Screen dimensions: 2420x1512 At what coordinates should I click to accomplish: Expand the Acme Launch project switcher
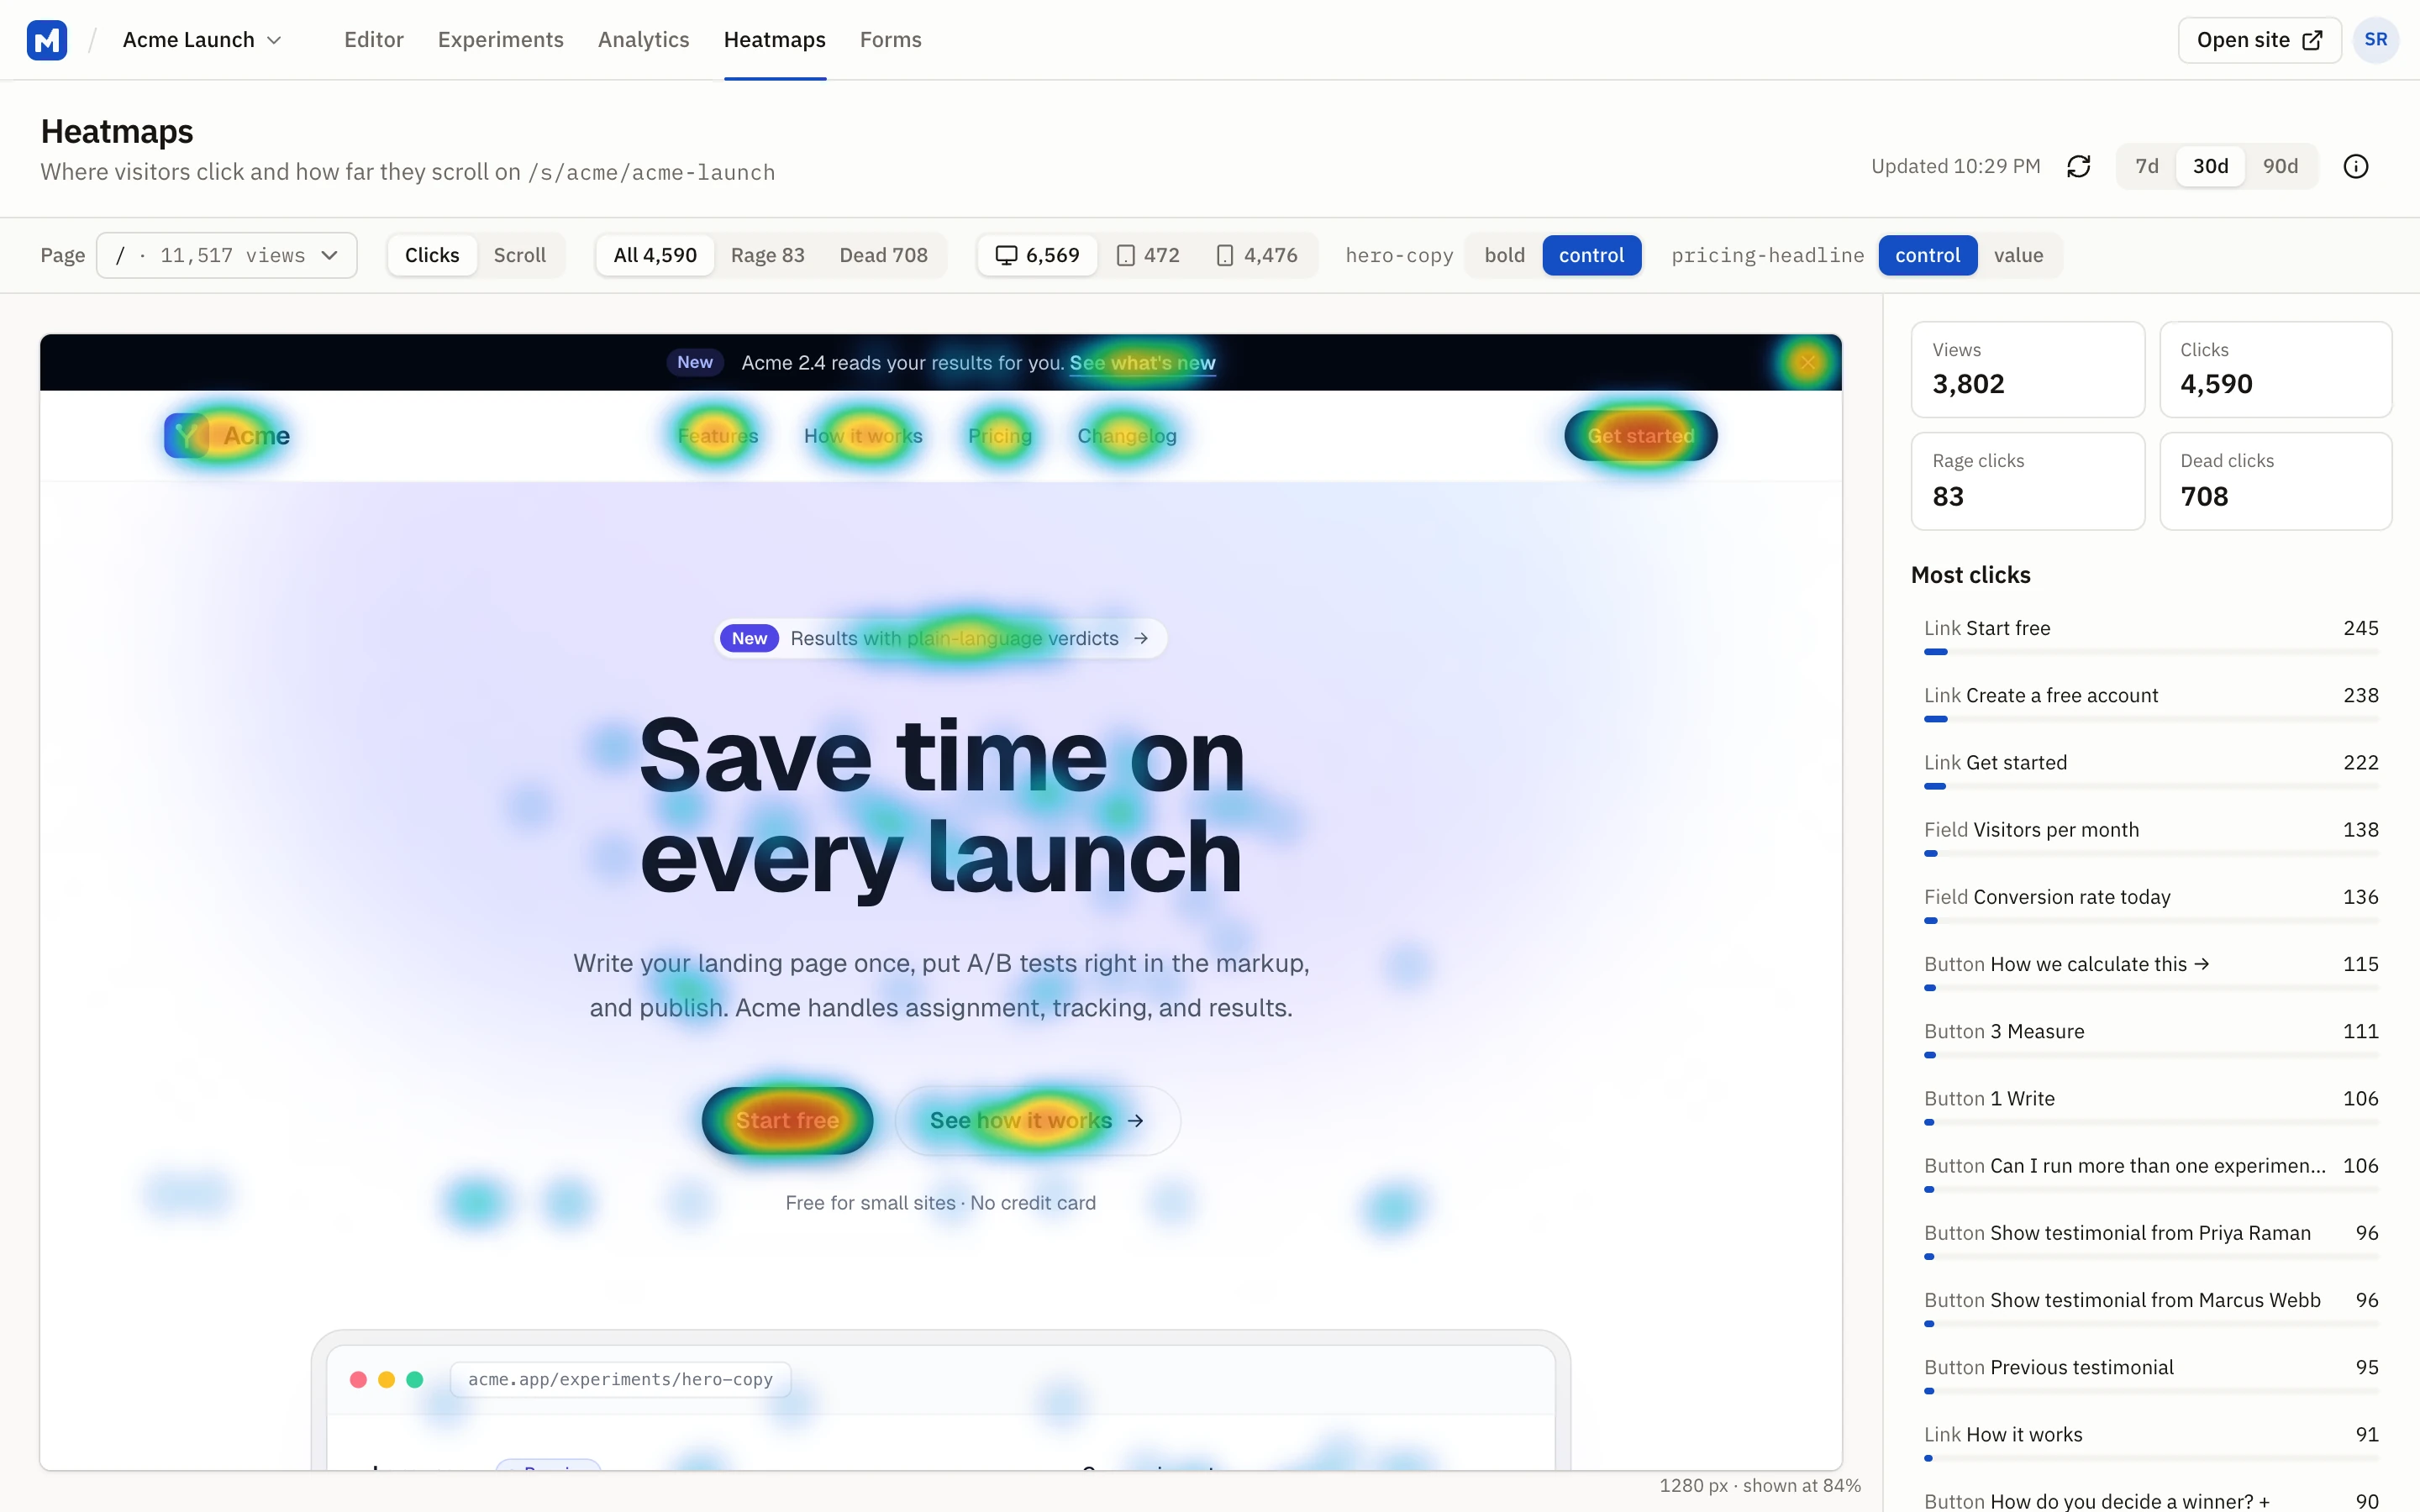pyautogui.click(x=202, y=40)
